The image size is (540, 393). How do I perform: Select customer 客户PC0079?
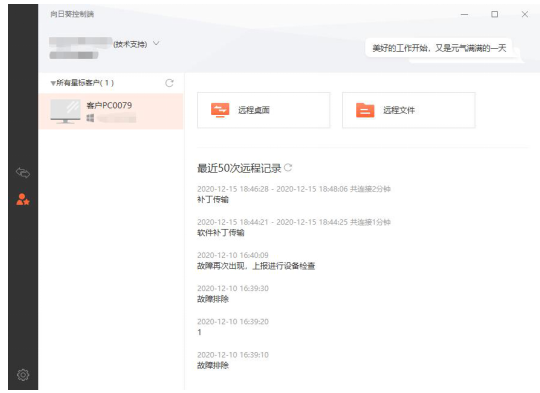[x=111, y=111]
